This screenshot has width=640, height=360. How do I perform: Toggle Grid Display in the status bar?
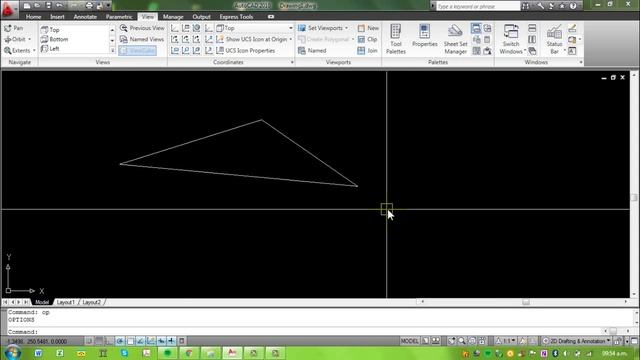[x=99, y=341]
